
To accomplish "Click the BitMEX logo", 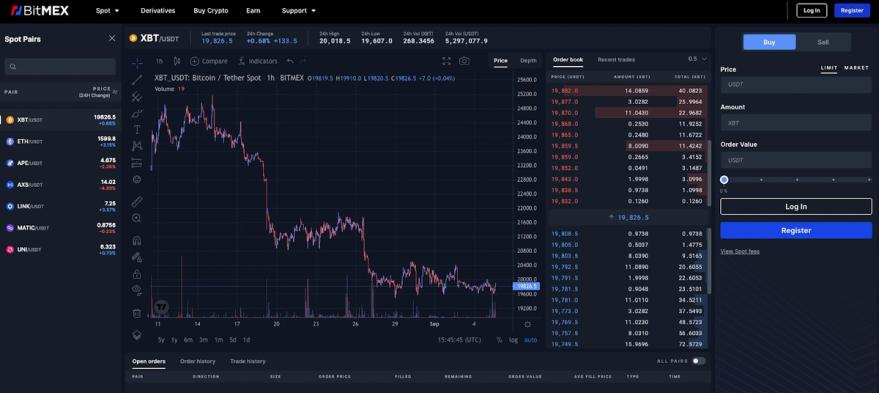I will point(40,11).
